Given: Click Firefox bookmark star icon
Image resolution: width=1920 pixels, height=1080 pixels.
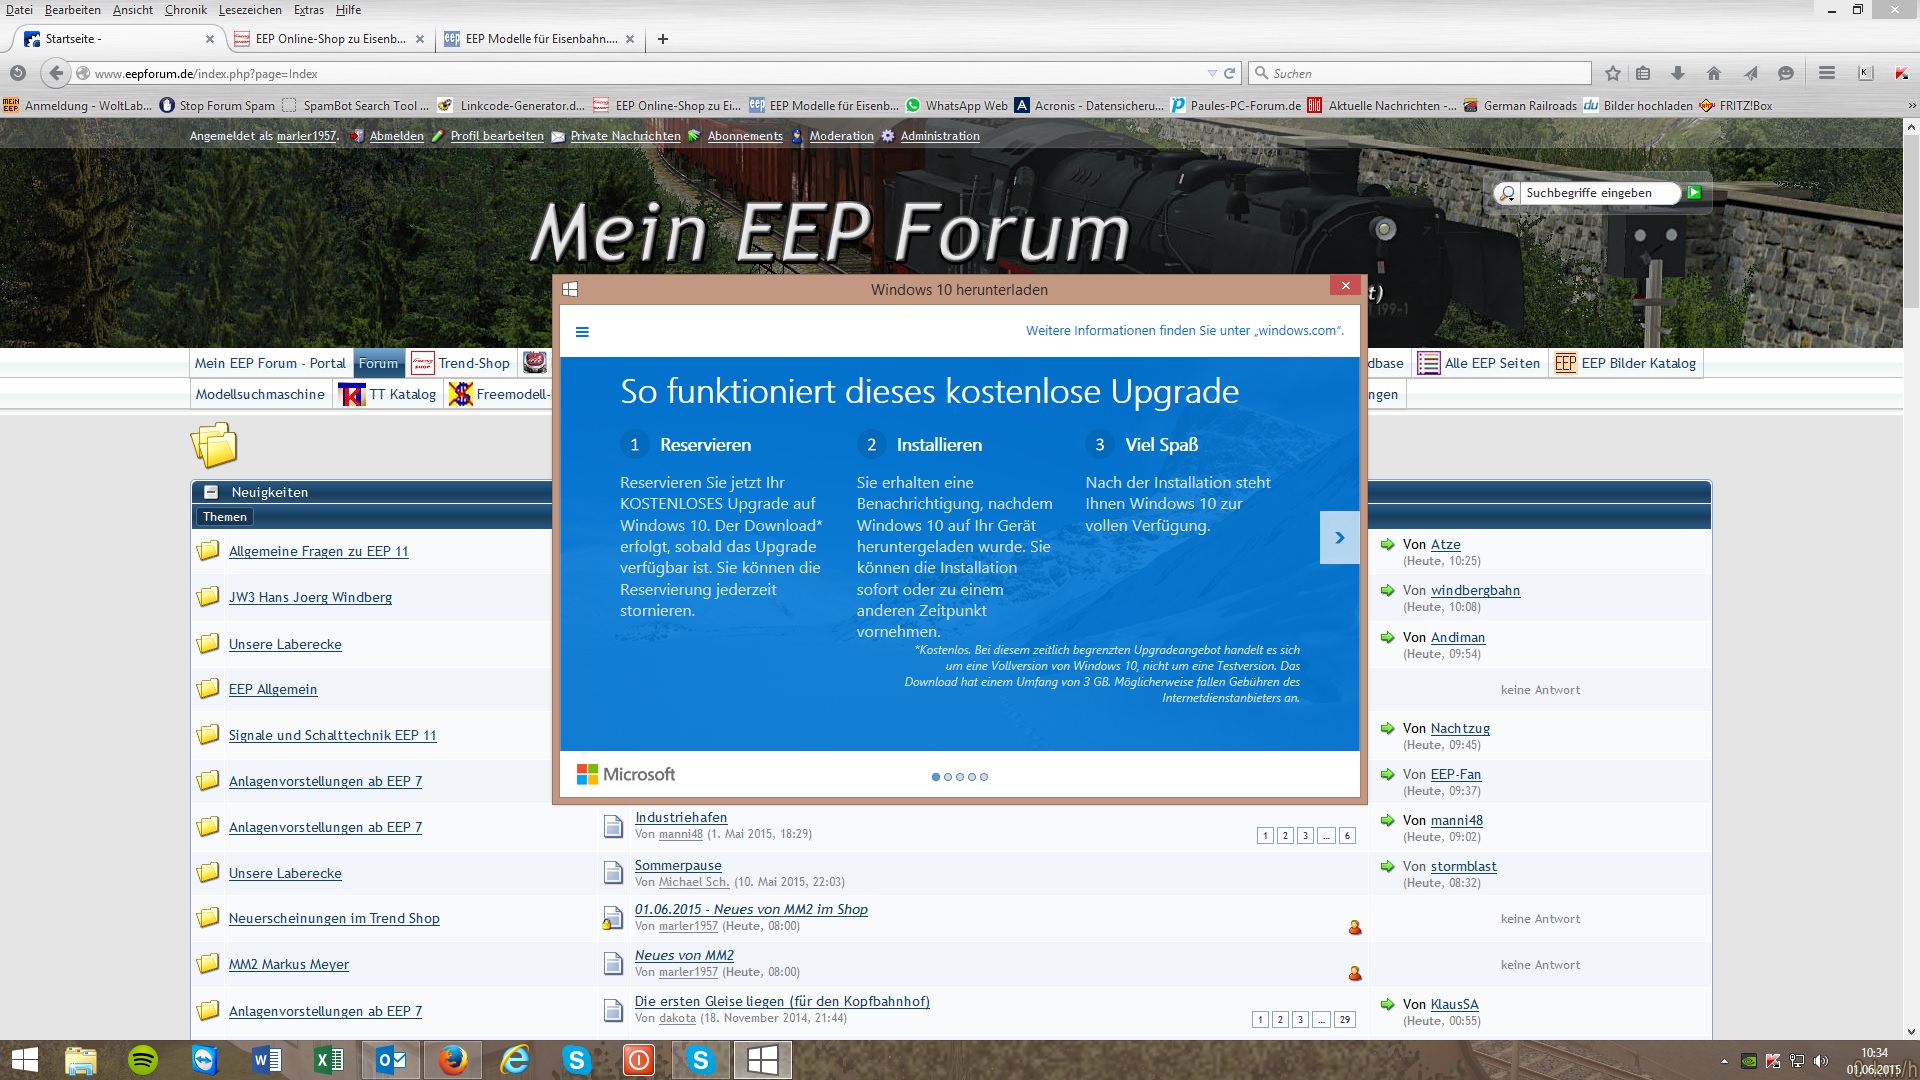Looking at the screenshot, I should pyautogui.click(x=1612, y=73).
